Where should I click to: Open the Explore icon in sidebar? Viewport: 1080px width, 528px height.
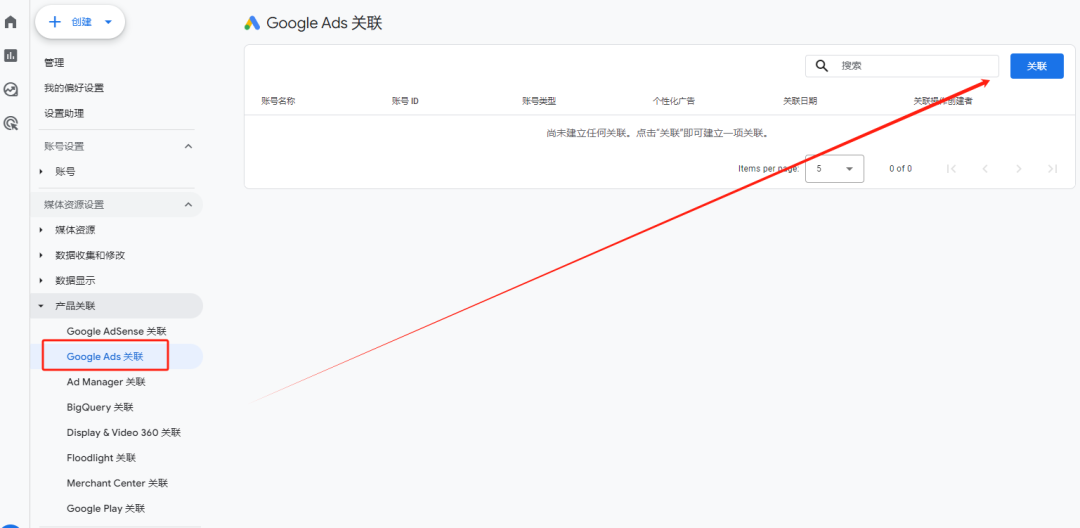[x=11, y=90]
